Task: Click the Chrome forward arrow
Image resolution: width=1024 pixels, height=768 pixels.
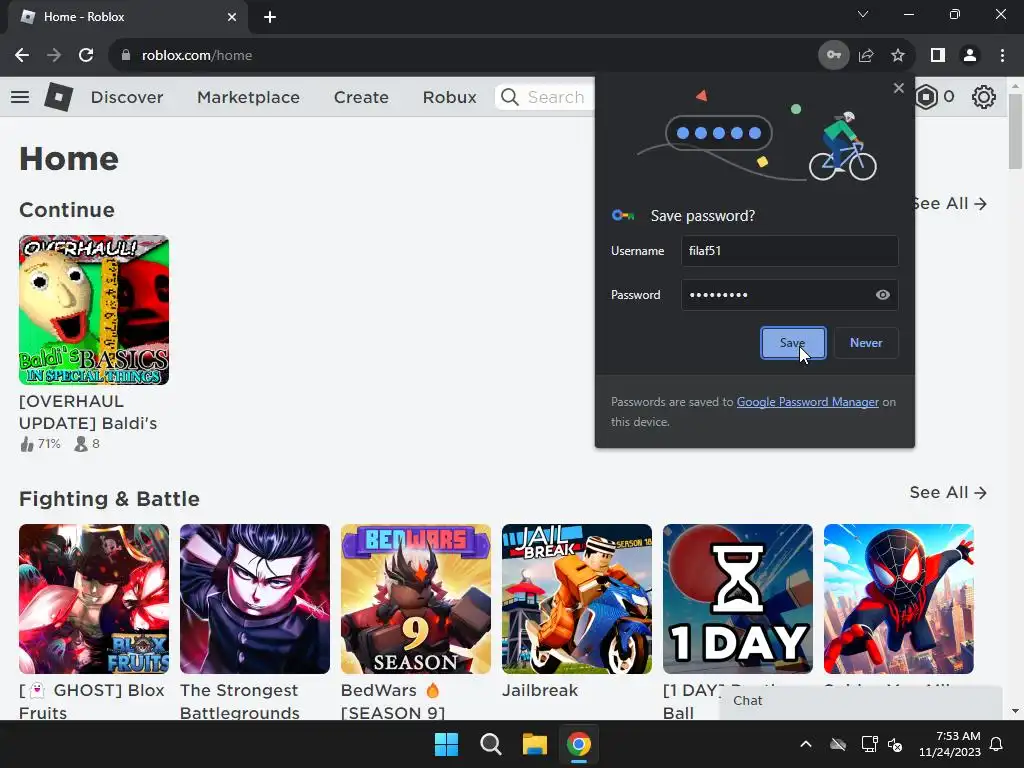Action: click(x=54, y=56)
